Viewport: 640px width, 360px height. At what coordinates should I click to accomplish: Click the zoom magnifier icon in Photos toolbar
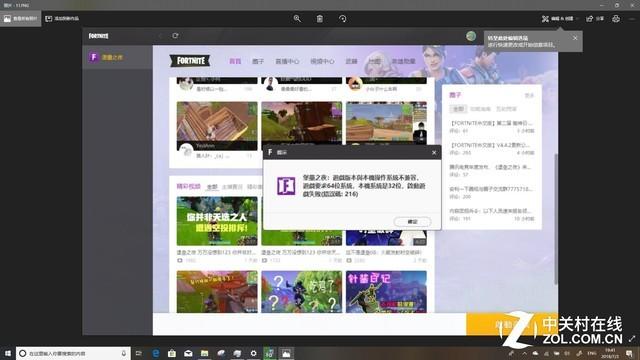(x=297, y=19)
